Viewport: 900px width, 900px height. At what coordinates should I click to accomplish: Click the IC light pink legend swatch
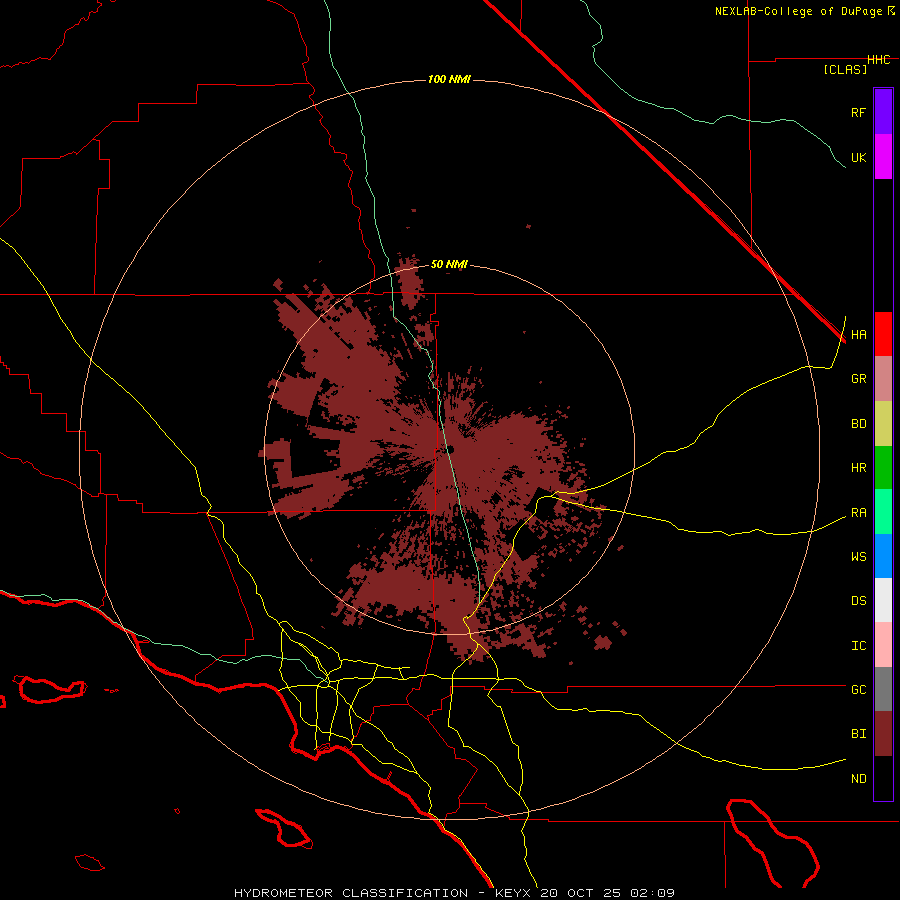(x=883, y=645)
